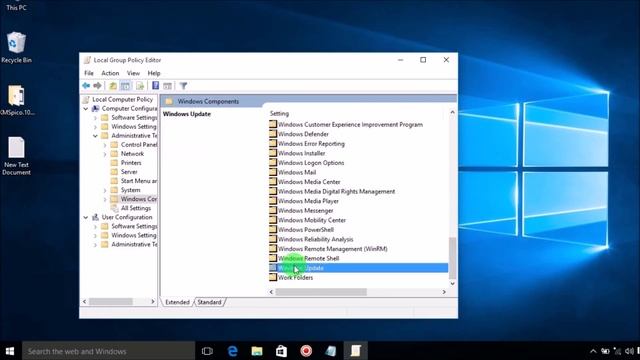640x360 pixels.
Task: Expand Windows Settings under Computer Configuration
Action: click(x=95, y=127)
